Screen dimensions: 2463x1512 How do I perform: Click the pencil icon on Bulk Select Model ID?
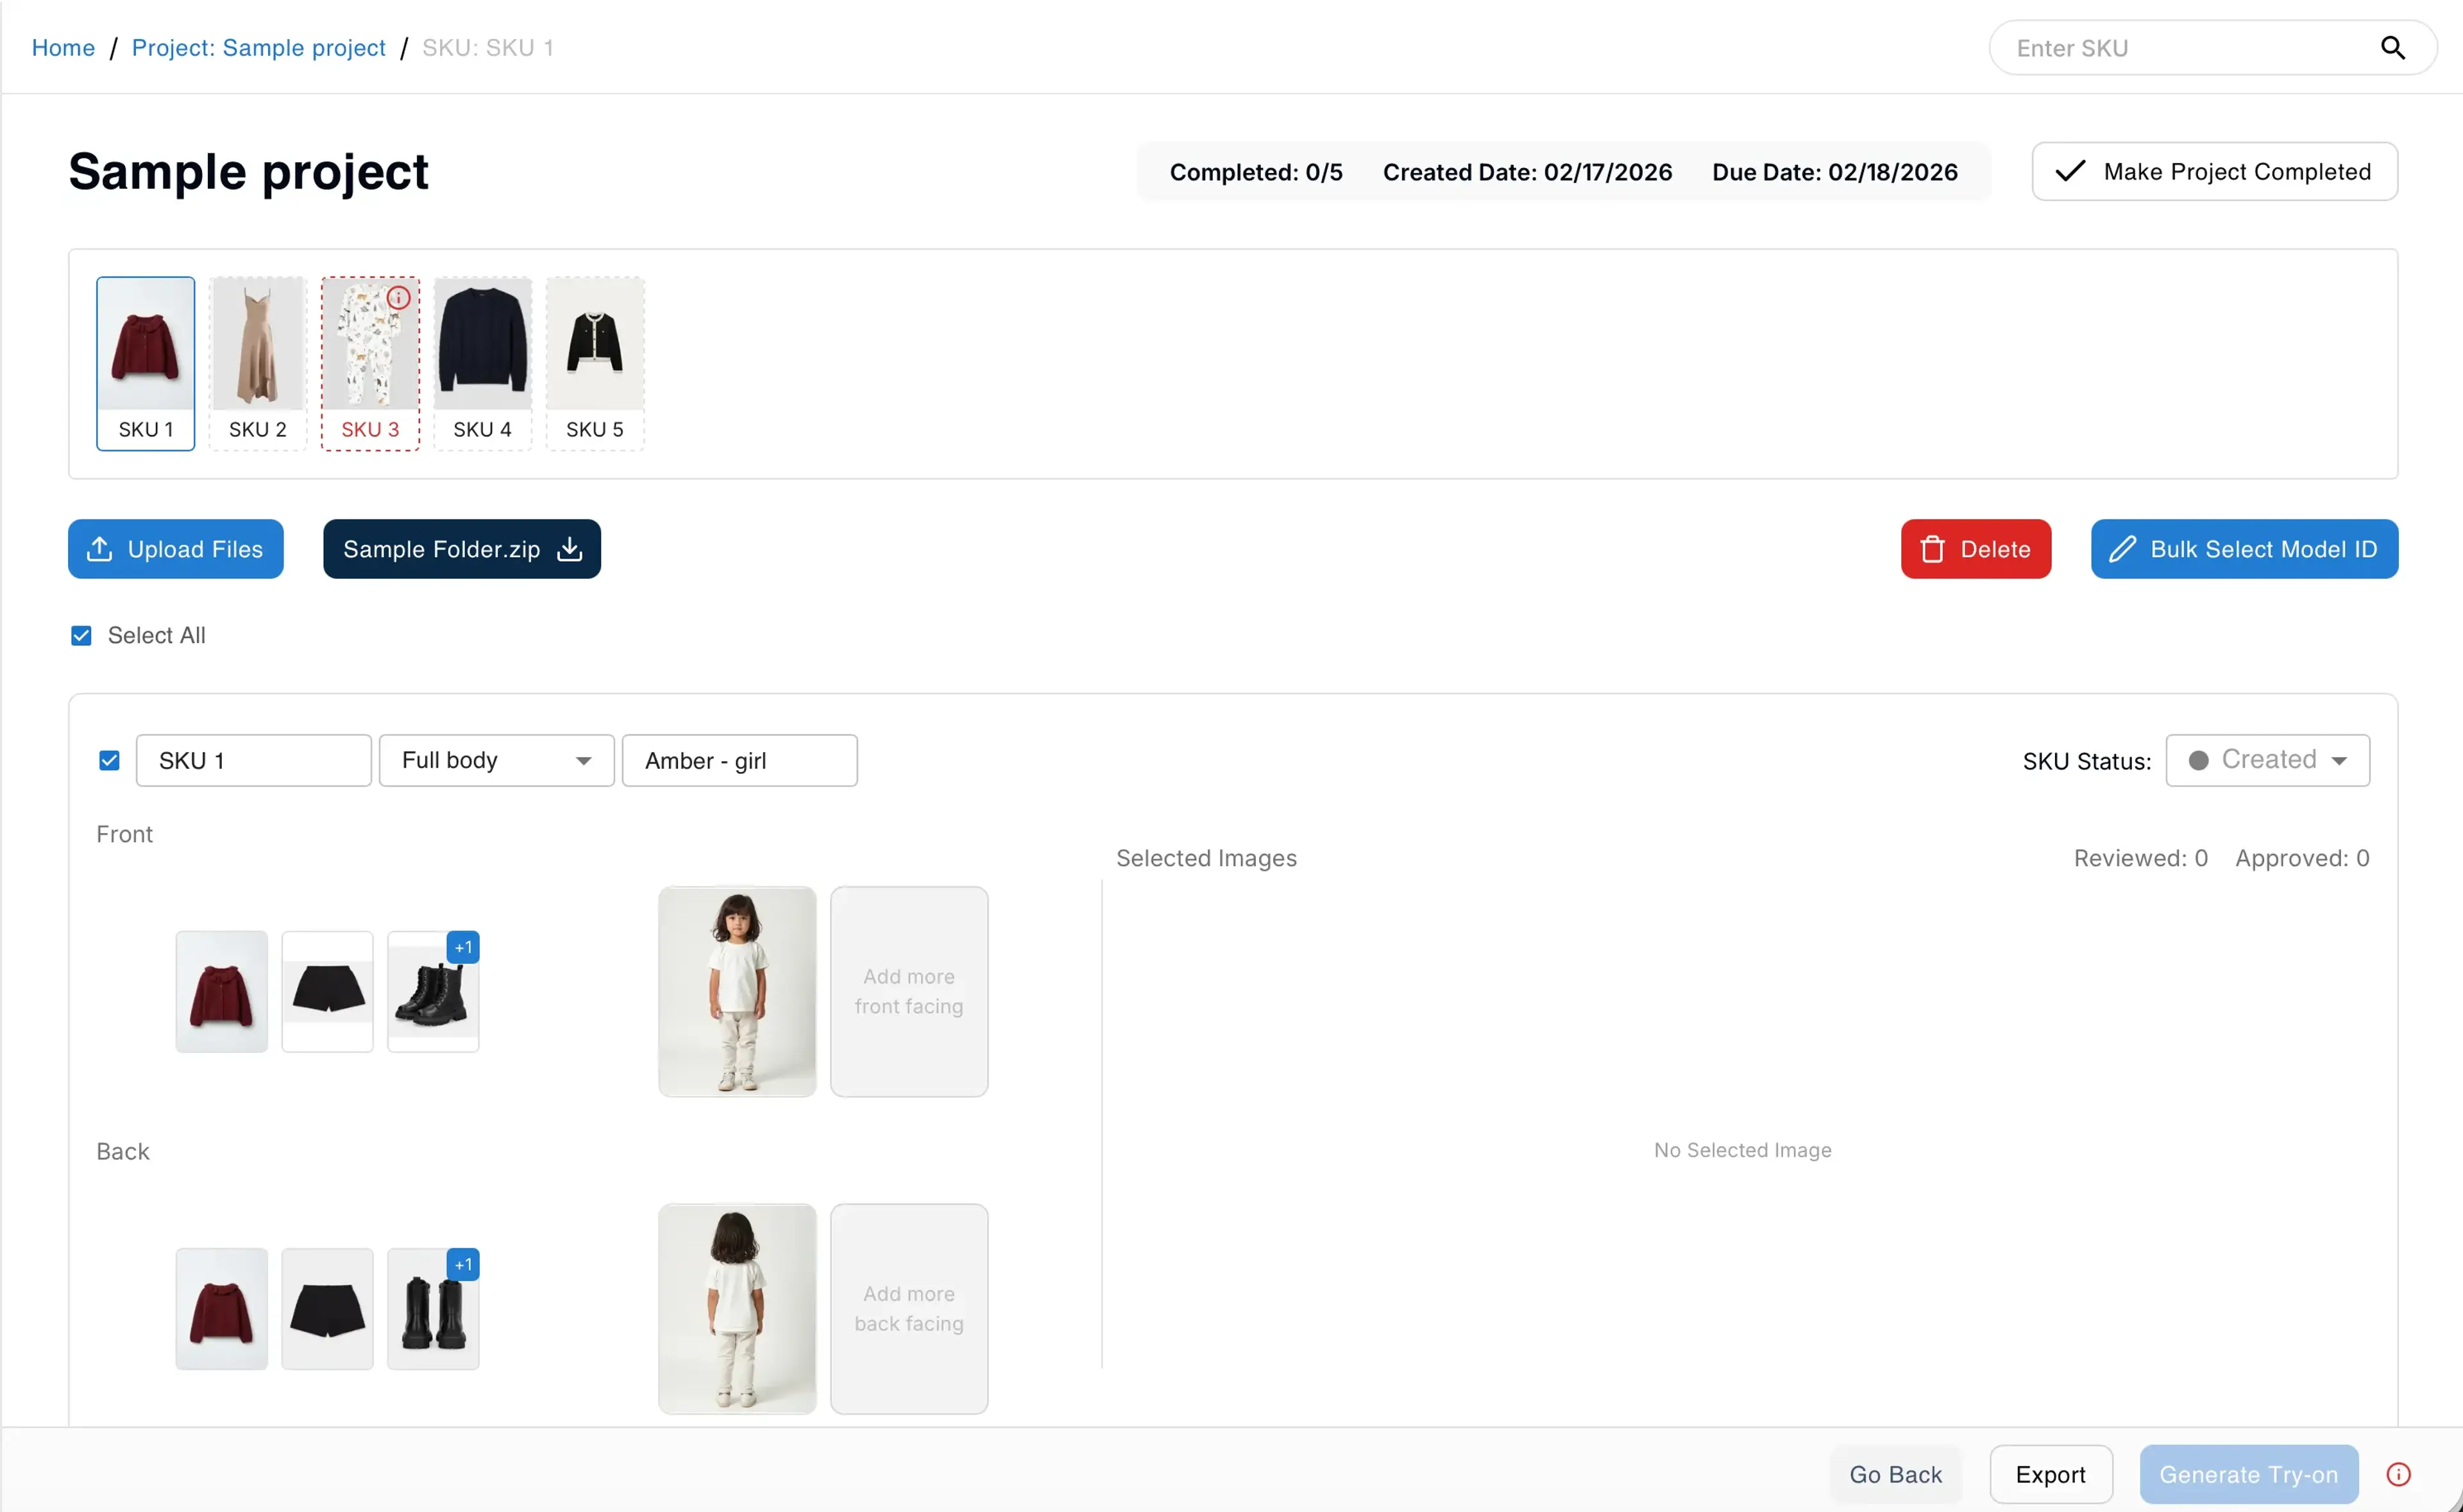pos(2122,549)
